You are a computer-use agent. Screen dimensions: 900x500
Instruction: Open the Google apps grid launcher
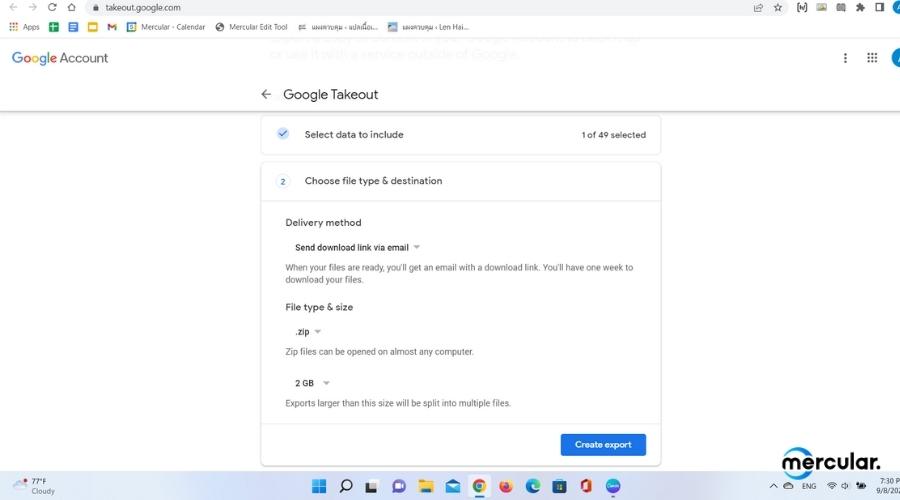[872, 58]
